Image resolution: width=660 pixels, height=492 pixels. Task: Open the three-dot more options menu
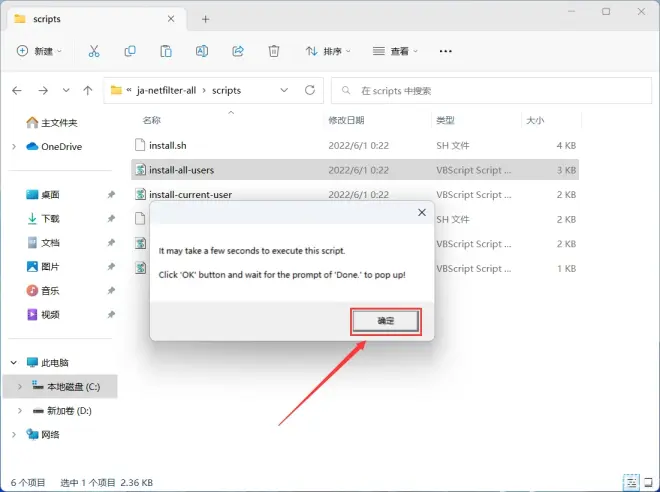click(x=445, y=51)
